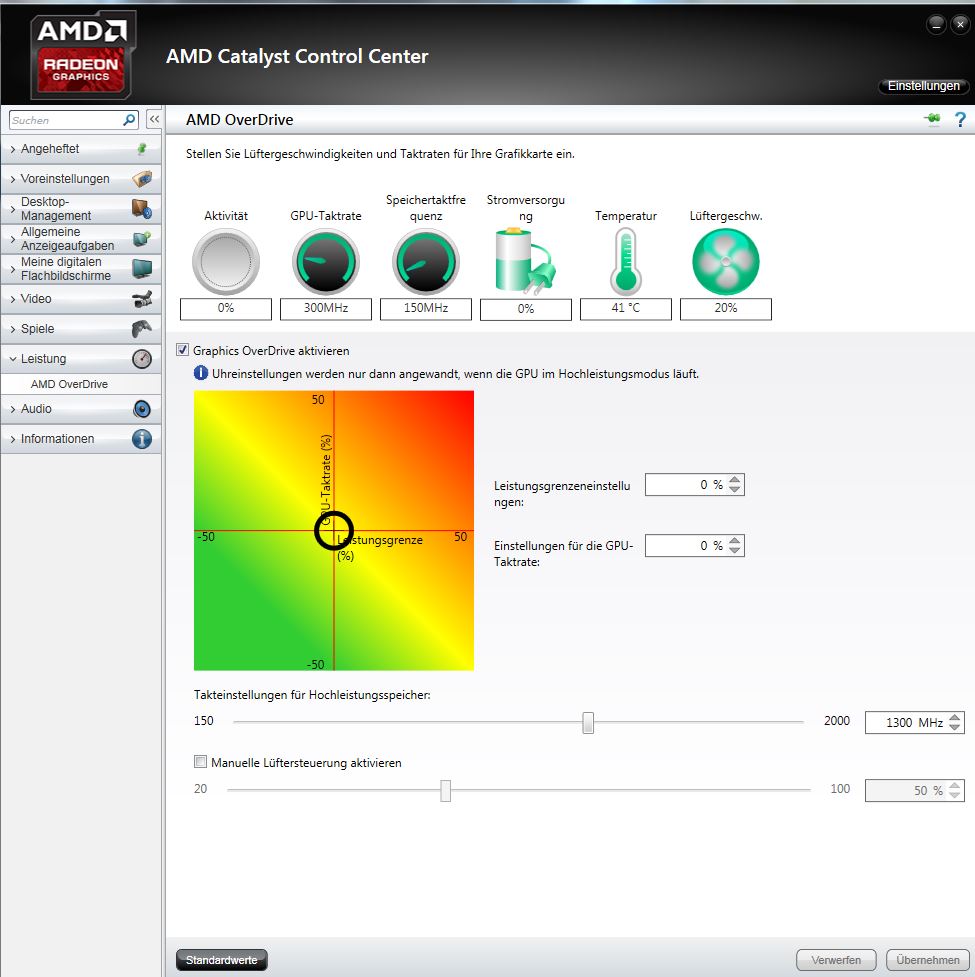
Task: Click the black circle marker in color graph
Action: pyautogui.click(x=334, y=531)
